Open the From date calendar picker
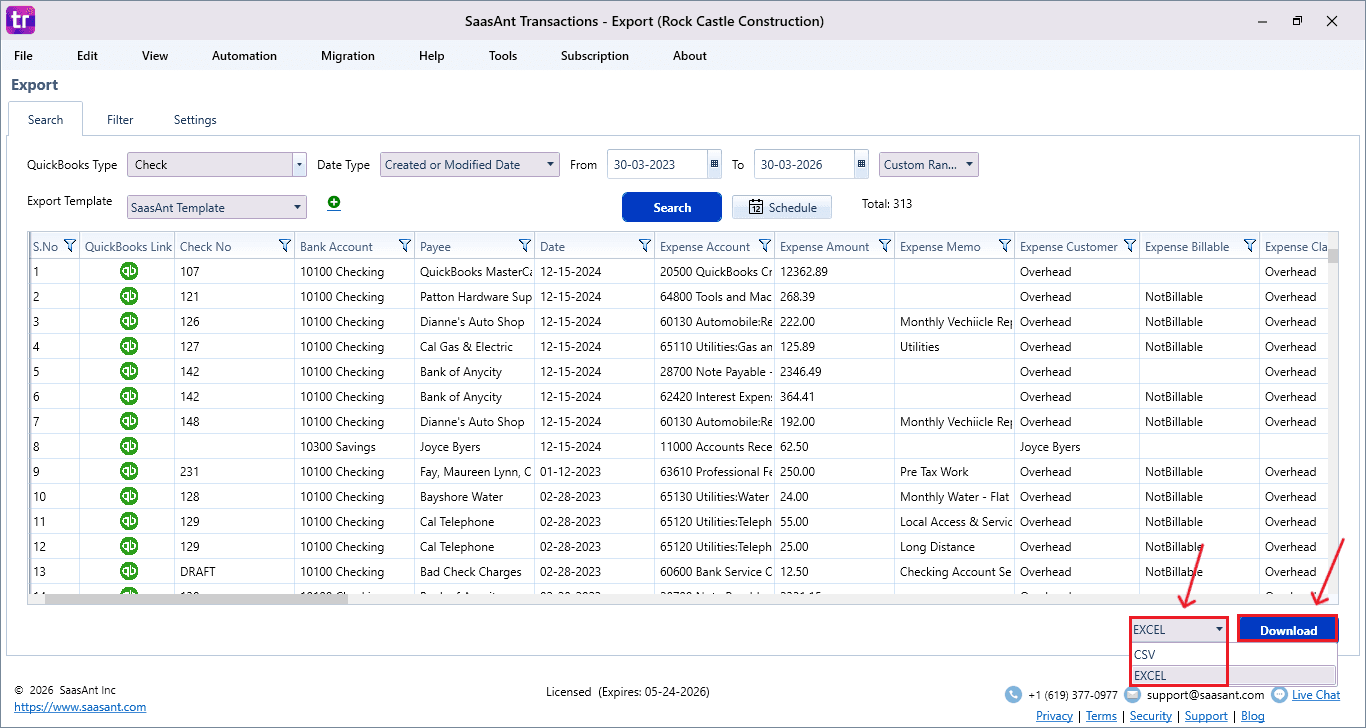This screenshot has width=1366, height=728. (x=713, y=163)
